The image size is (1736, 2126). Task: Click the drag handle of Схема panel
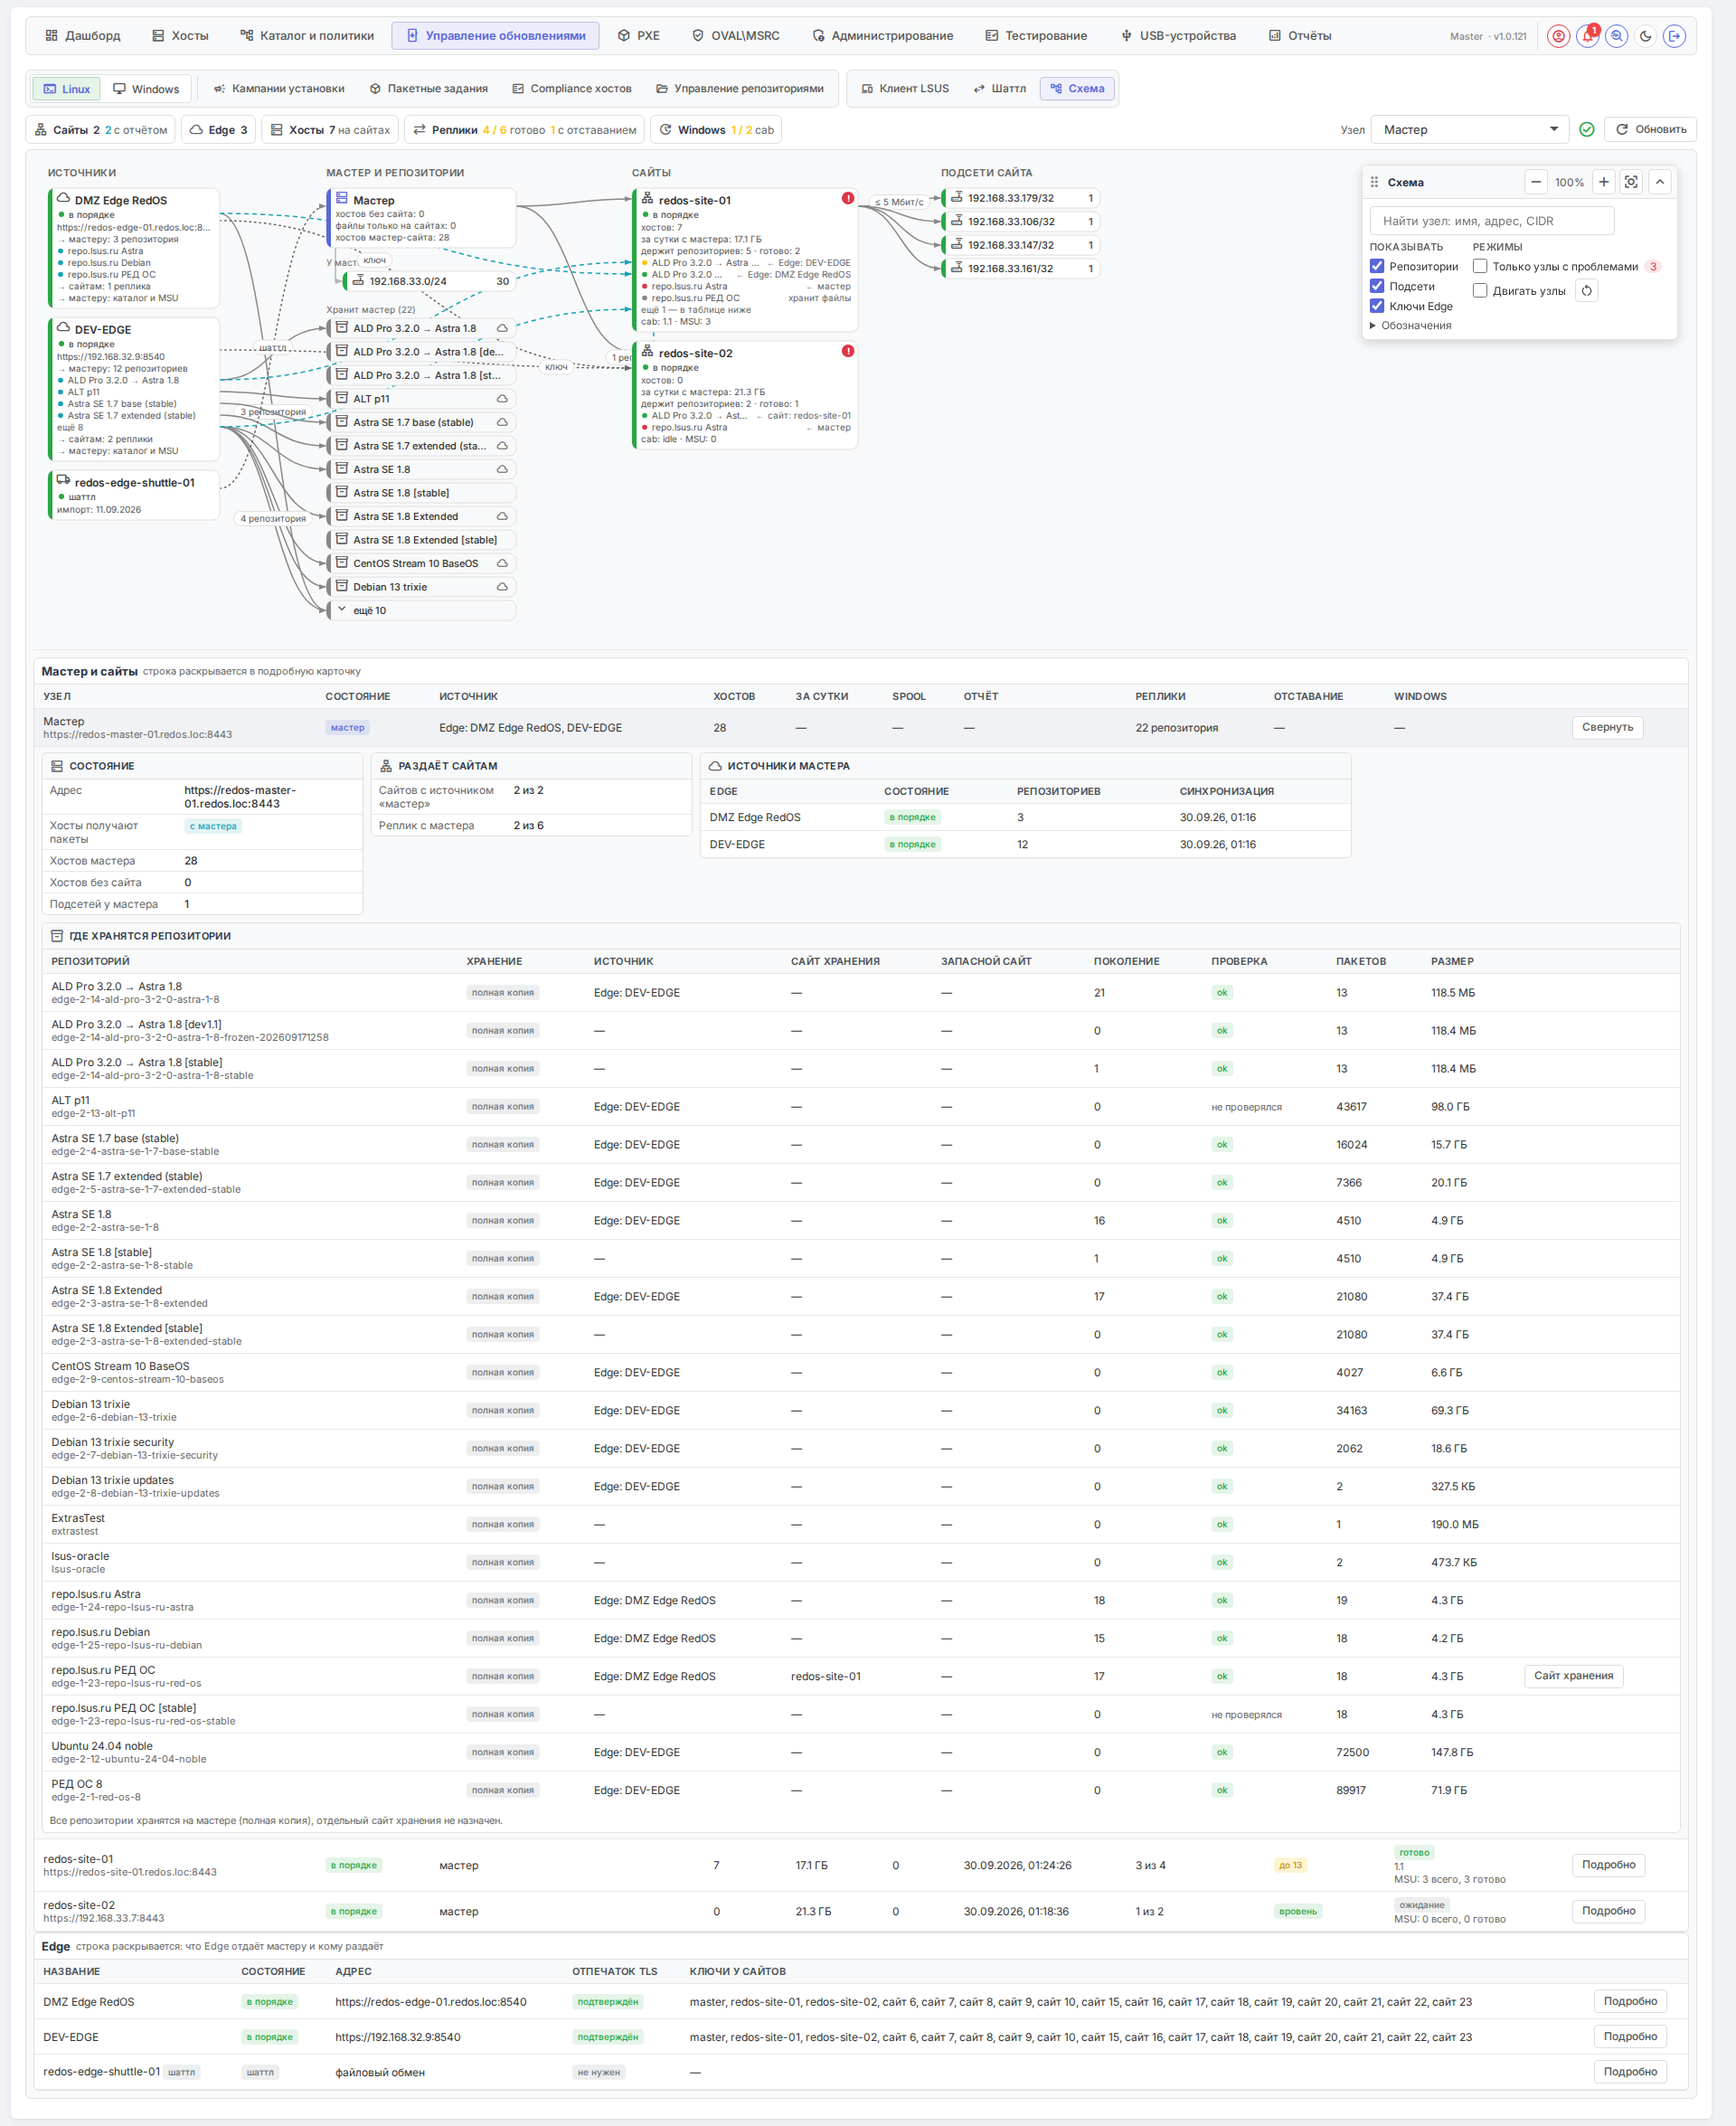(1374, 182)
